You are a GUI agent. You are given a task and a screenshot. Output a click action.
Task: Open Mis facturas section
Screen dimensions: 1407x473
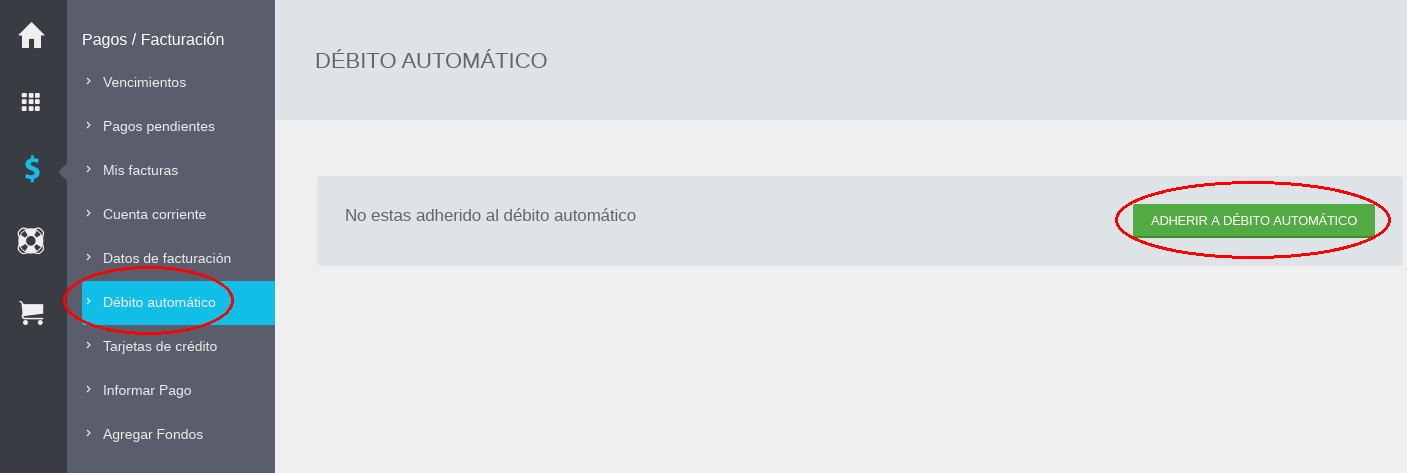(140, 170)
